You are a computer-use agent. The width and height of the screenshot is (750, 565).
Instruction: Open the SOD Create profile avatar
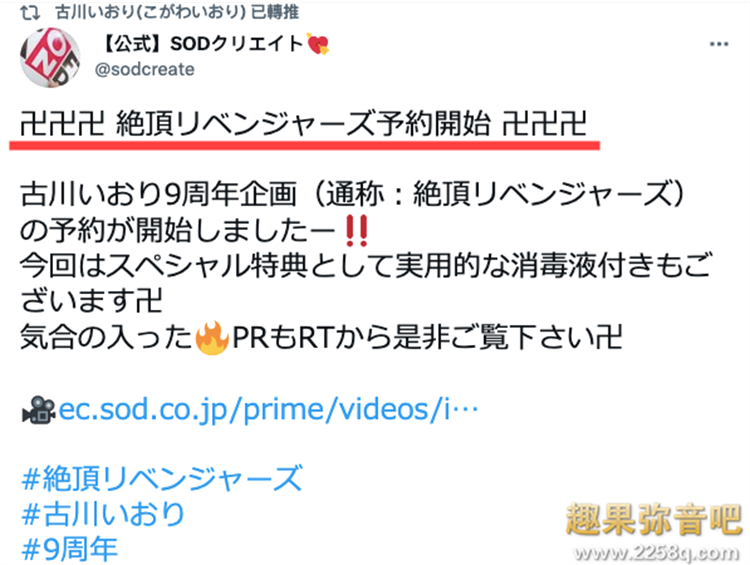pyautogui.click(x=50, y=57)
